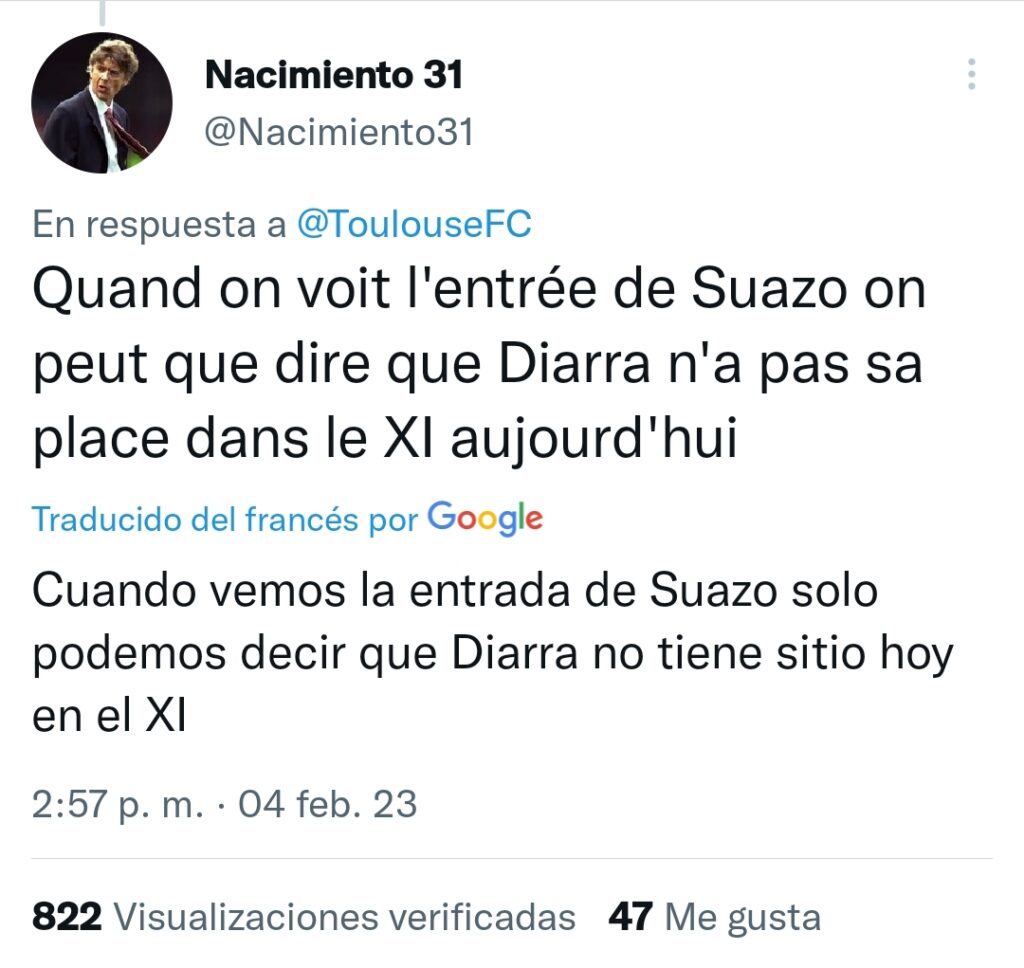The image size is (1024, 968).
Task: Click the word Diarra in Spanish translation
Action: tap(515, 653)
